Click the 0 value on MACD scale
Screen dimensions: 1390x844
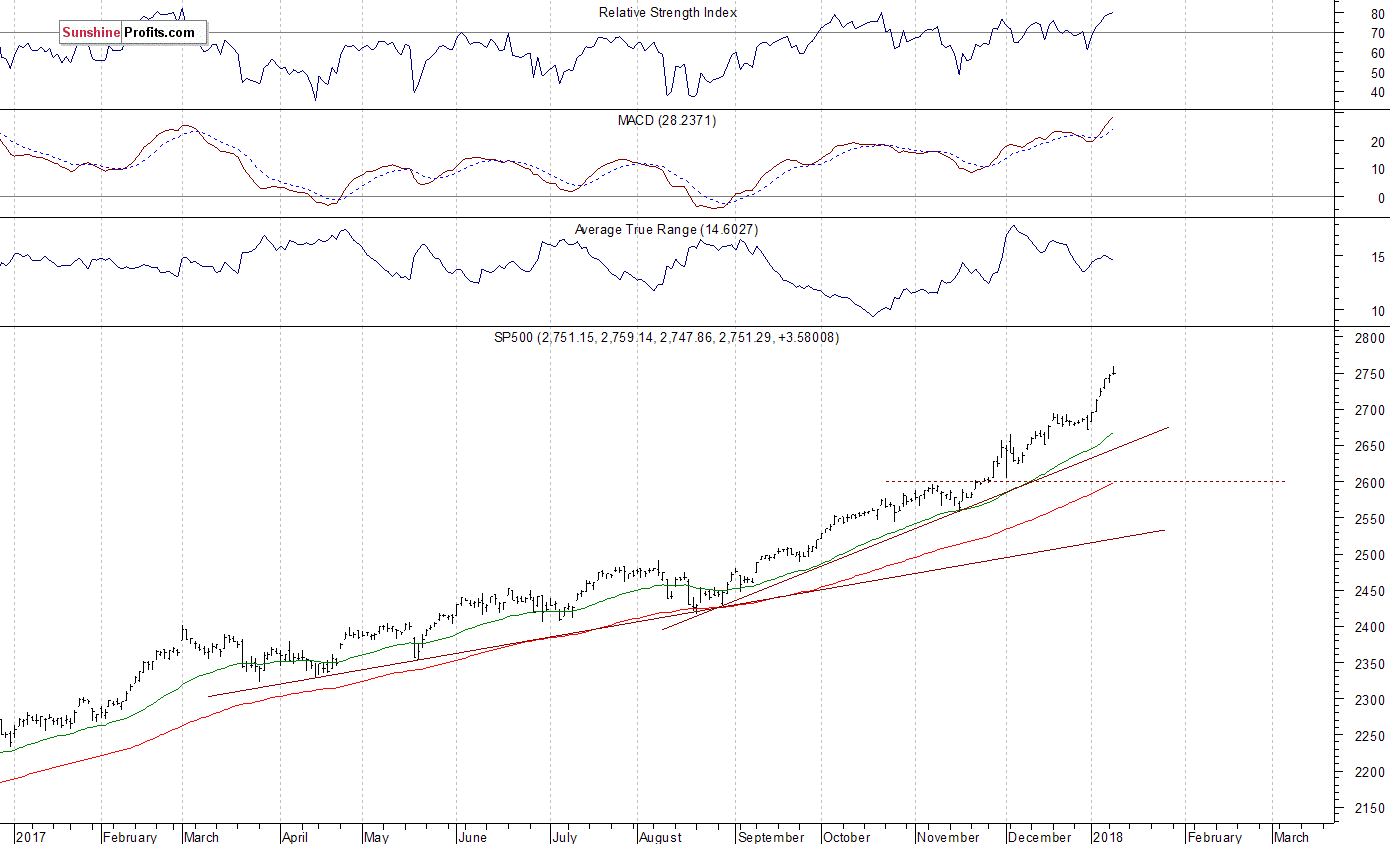(x=1381, y=198)
